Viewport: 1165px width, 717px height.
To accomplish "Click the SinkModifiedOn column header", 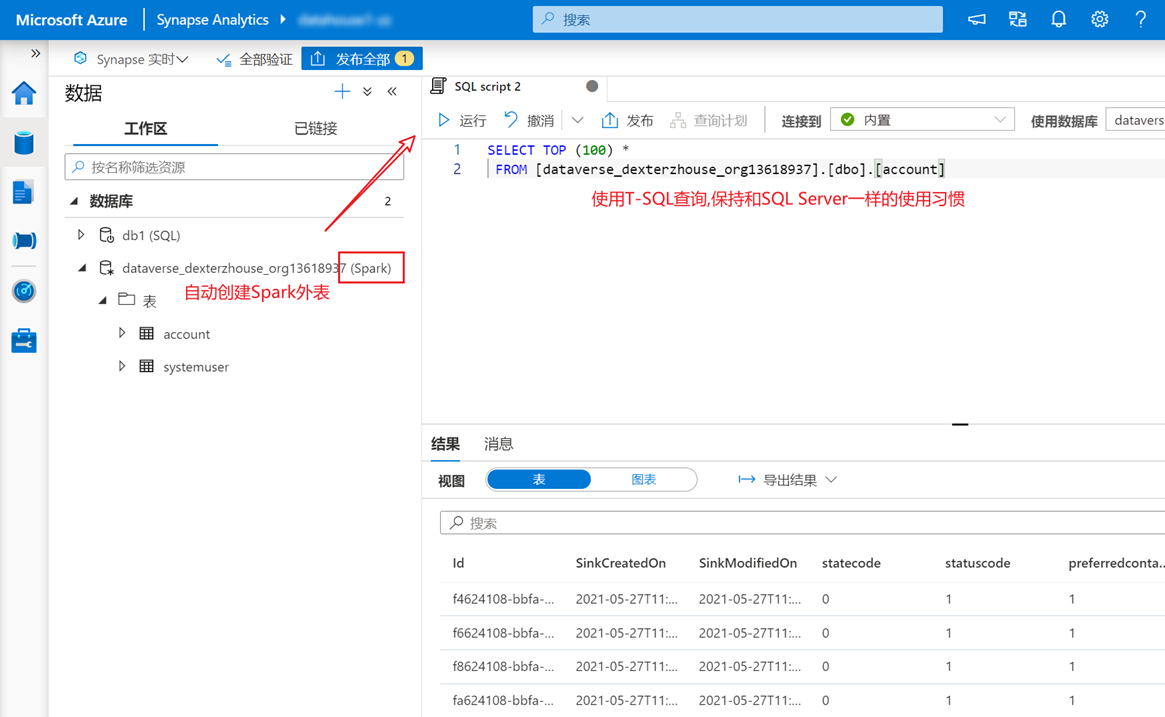I will click(x=747, y=563).
